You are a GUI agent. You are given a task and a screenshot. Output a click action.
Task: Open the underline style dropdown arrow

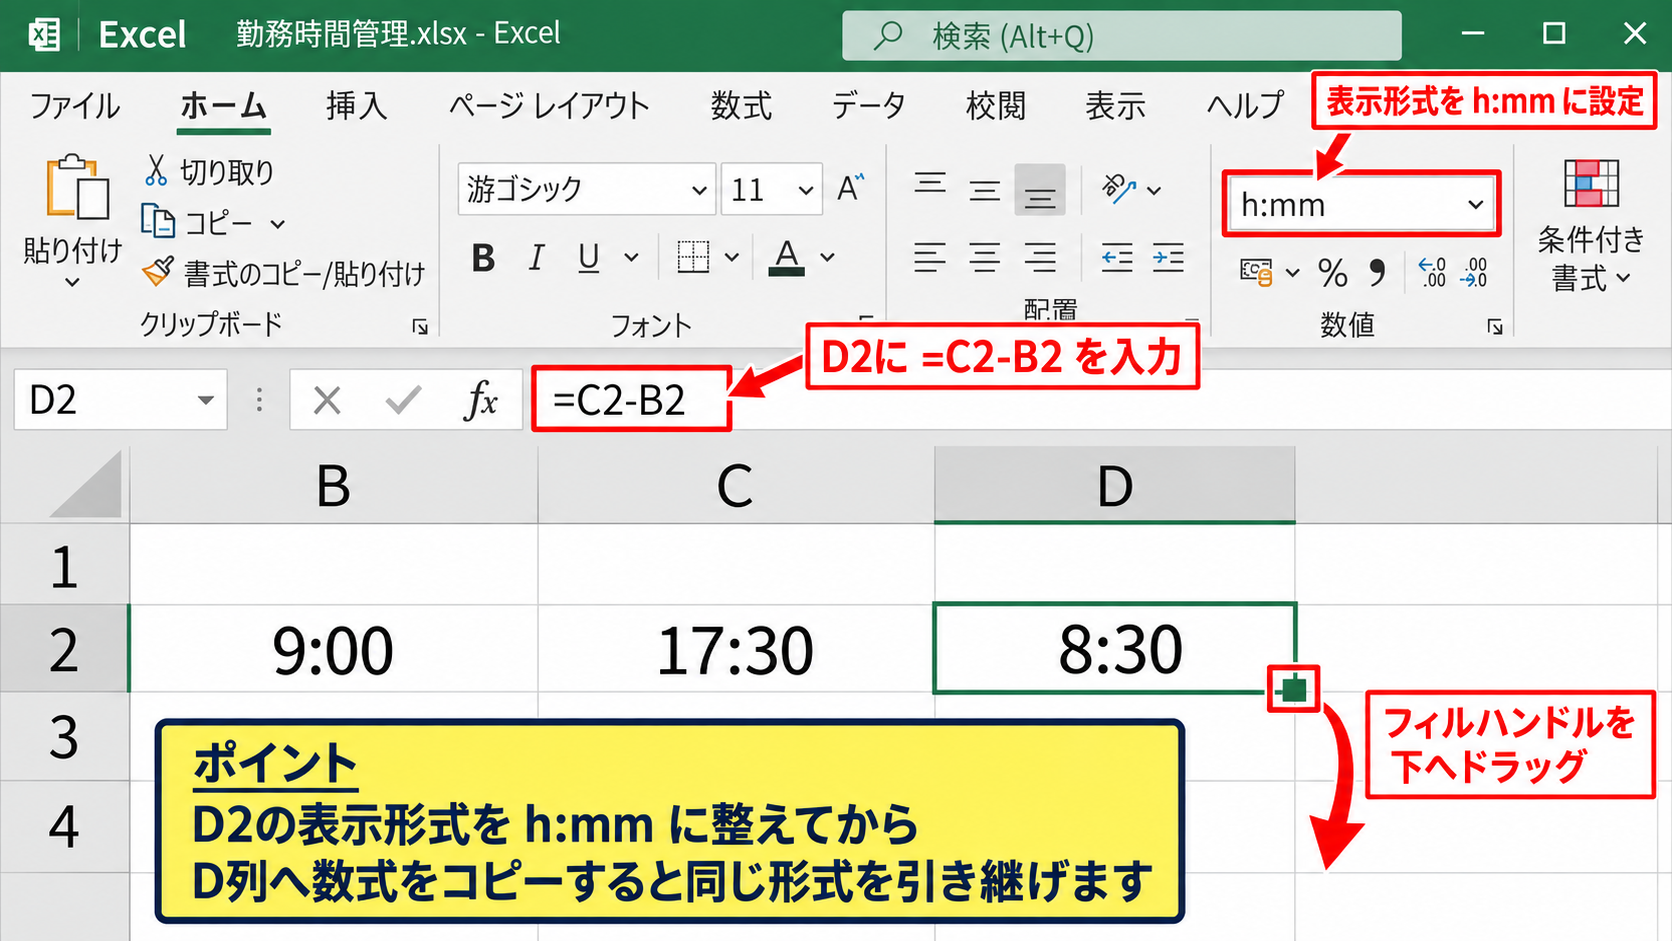tap(631, 257)
